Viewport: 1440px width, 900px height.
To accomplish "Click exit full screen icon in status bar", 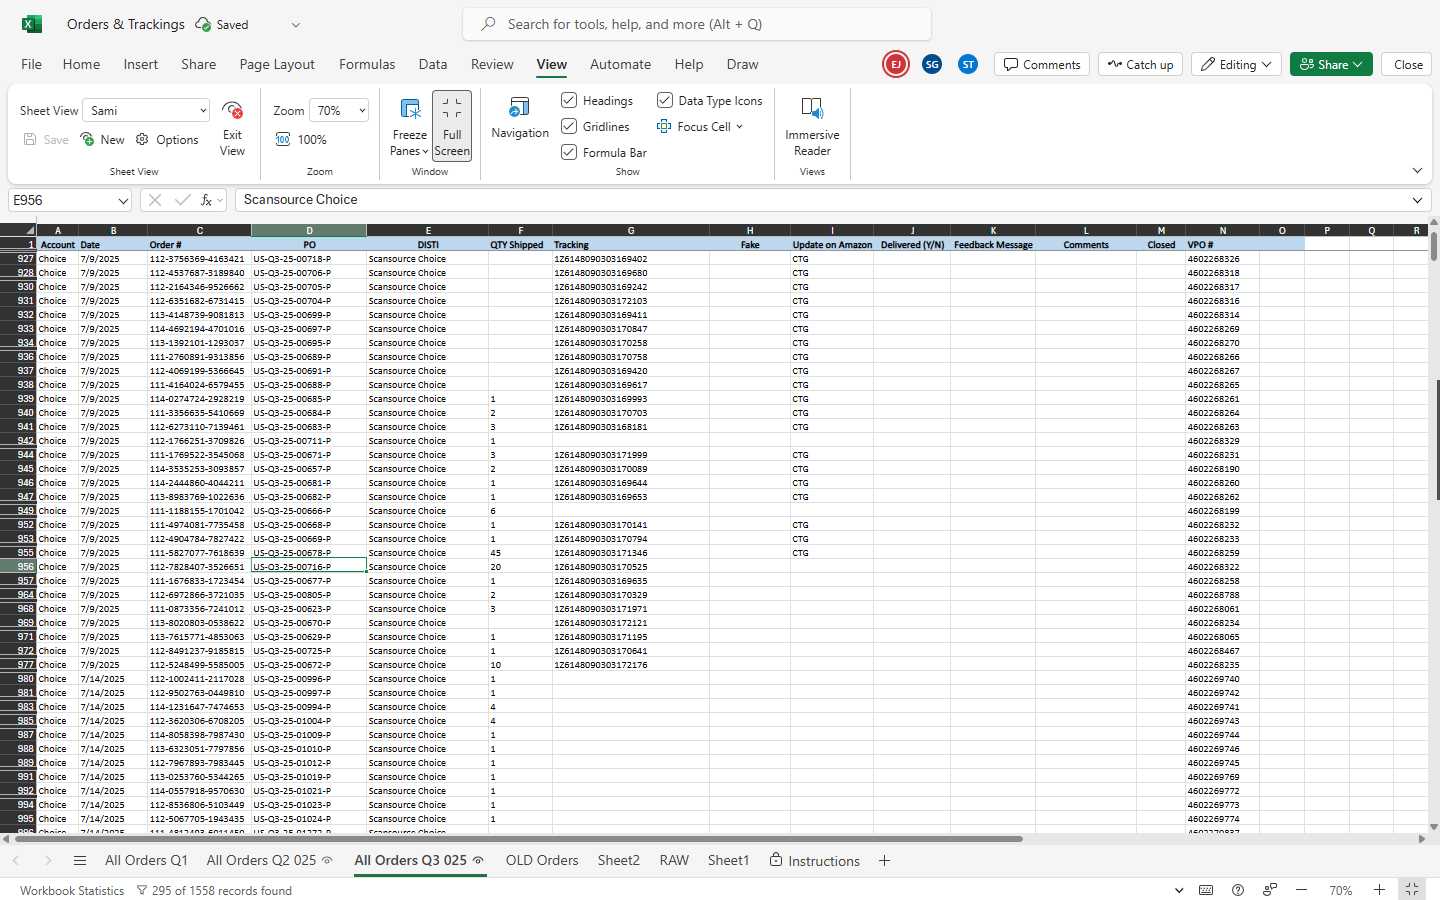I will [1412, 890].
